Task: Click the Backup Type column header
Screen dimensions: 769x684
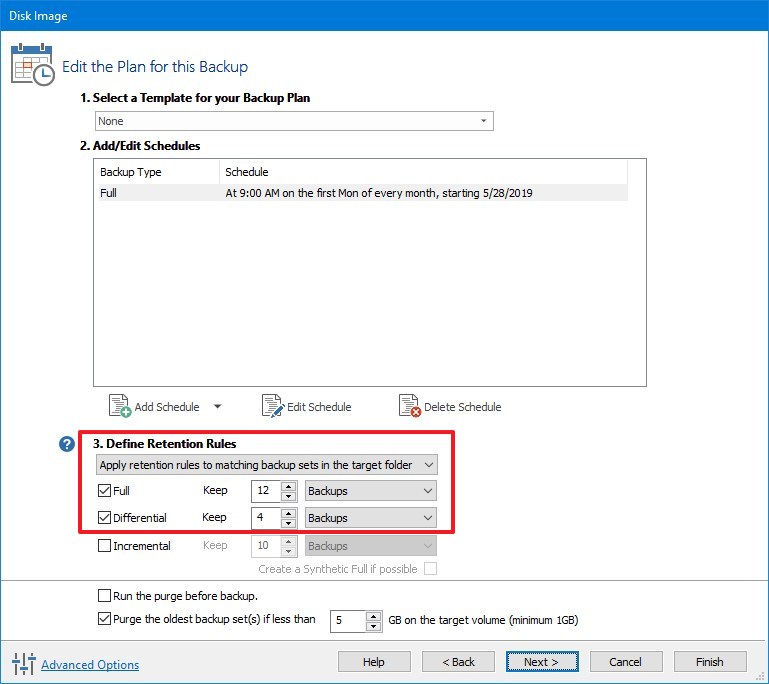Action: point(157,172)
